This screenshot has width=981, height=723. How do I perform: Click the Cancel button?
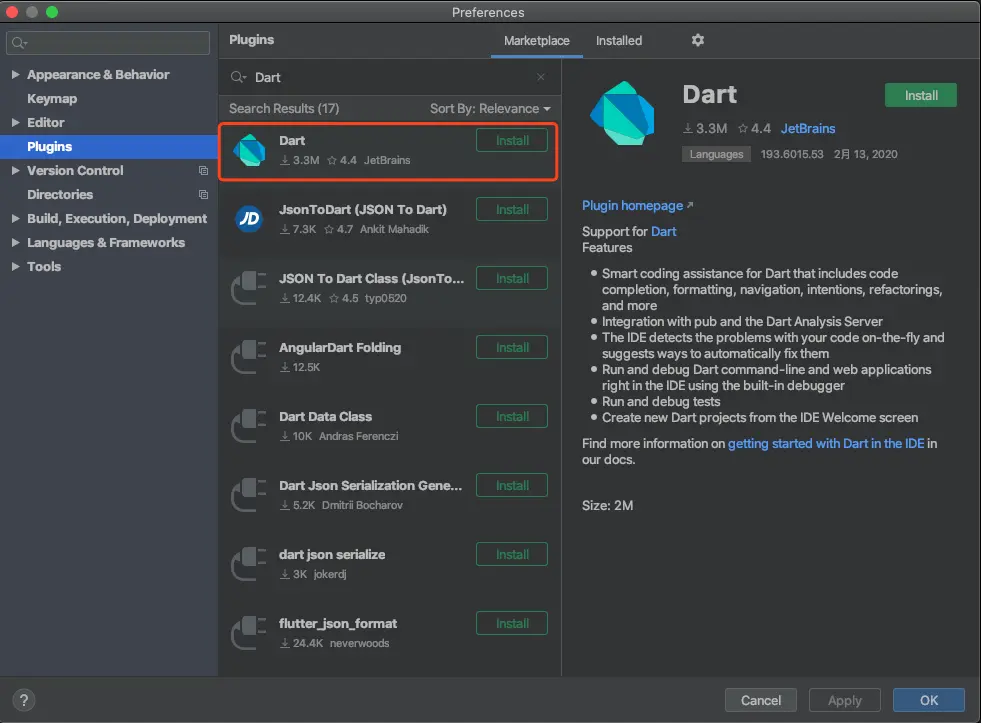[761, 700]
